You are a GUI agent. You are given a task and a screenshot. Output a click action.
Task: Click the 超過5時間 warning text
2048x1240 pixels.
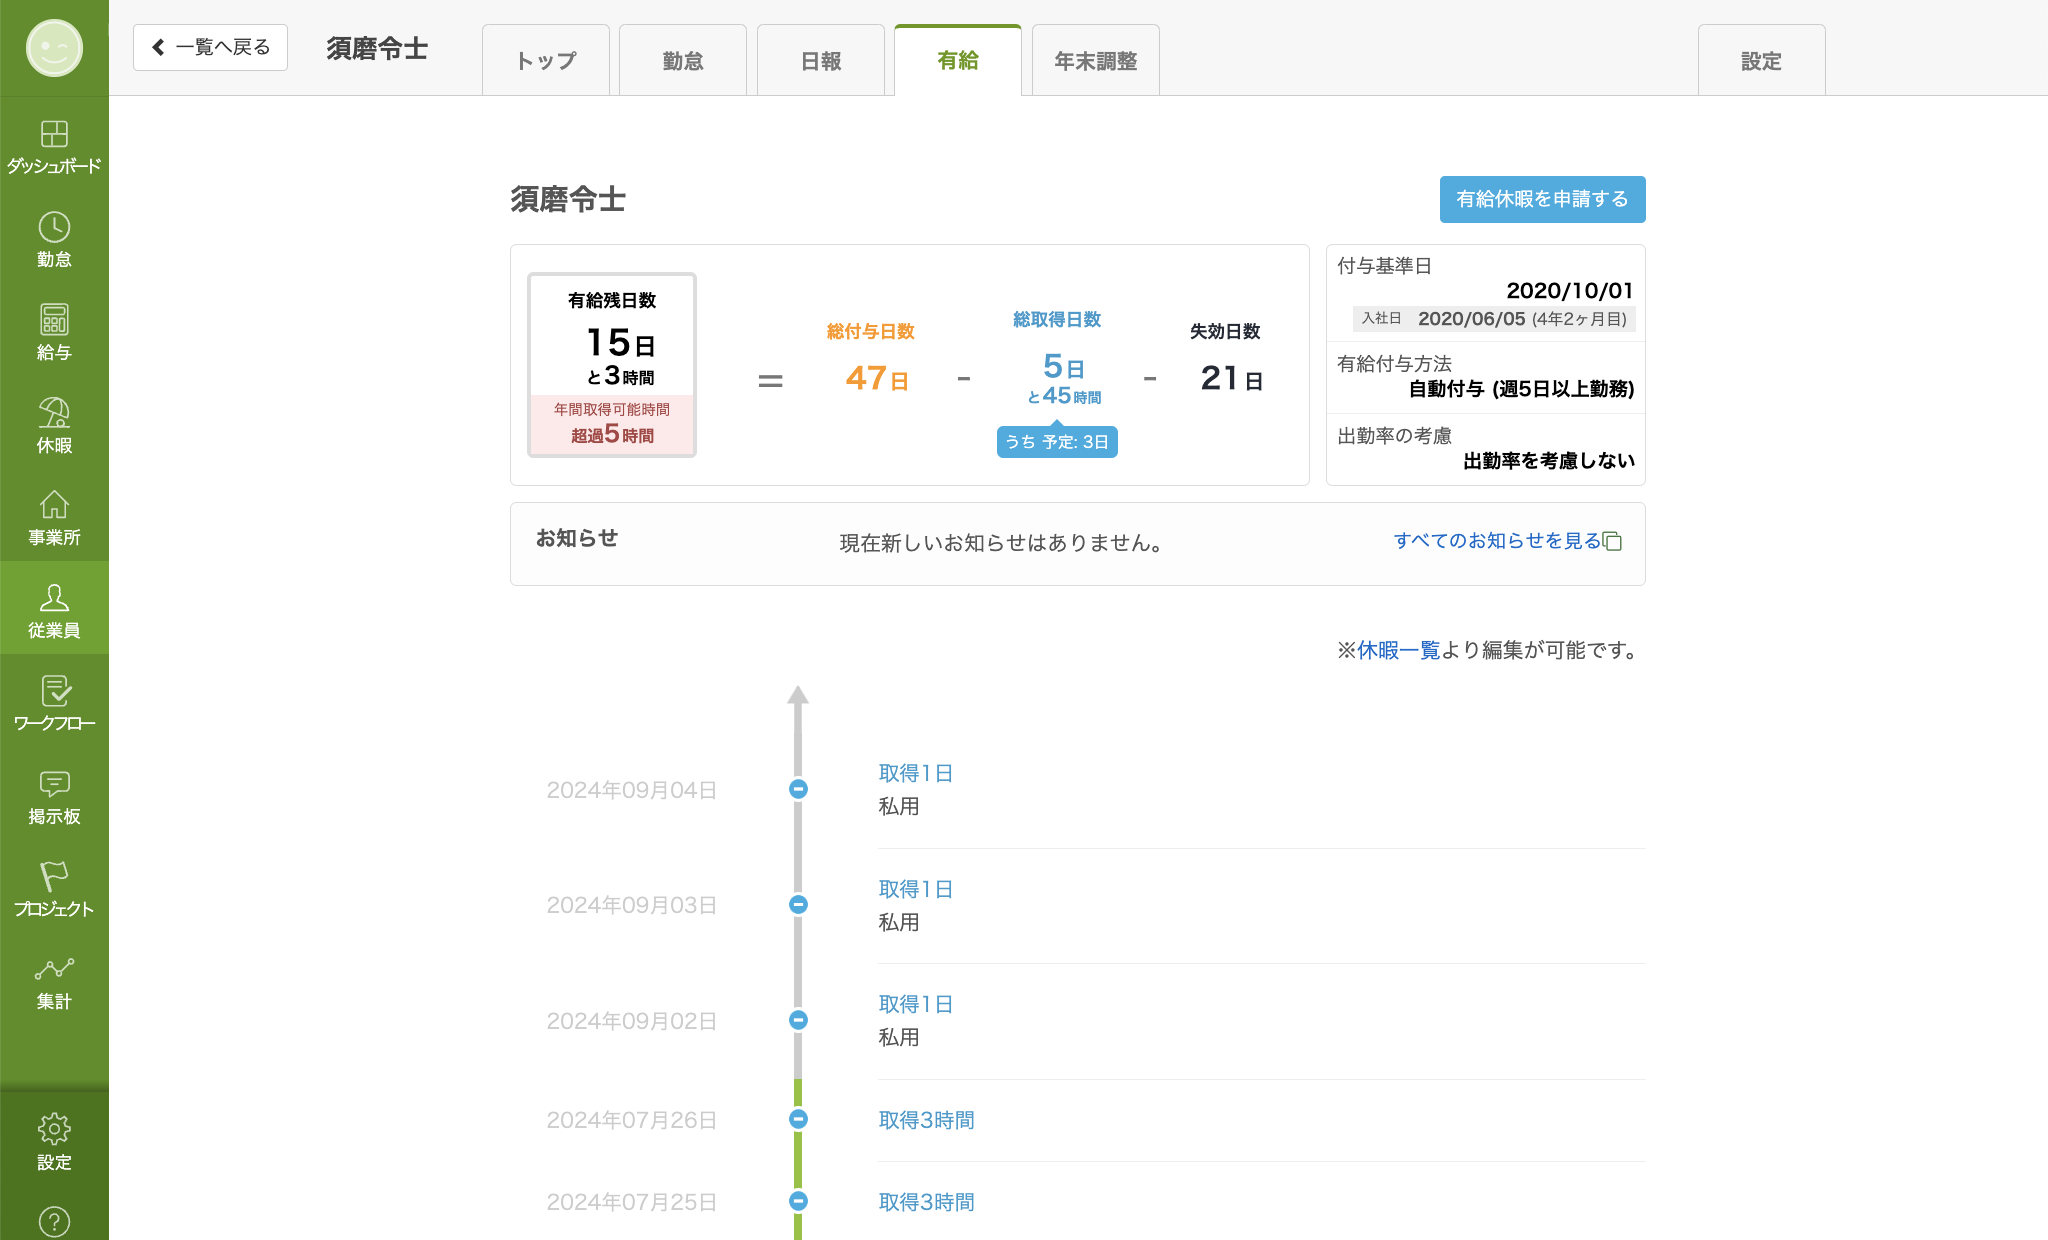coord(612,434)
